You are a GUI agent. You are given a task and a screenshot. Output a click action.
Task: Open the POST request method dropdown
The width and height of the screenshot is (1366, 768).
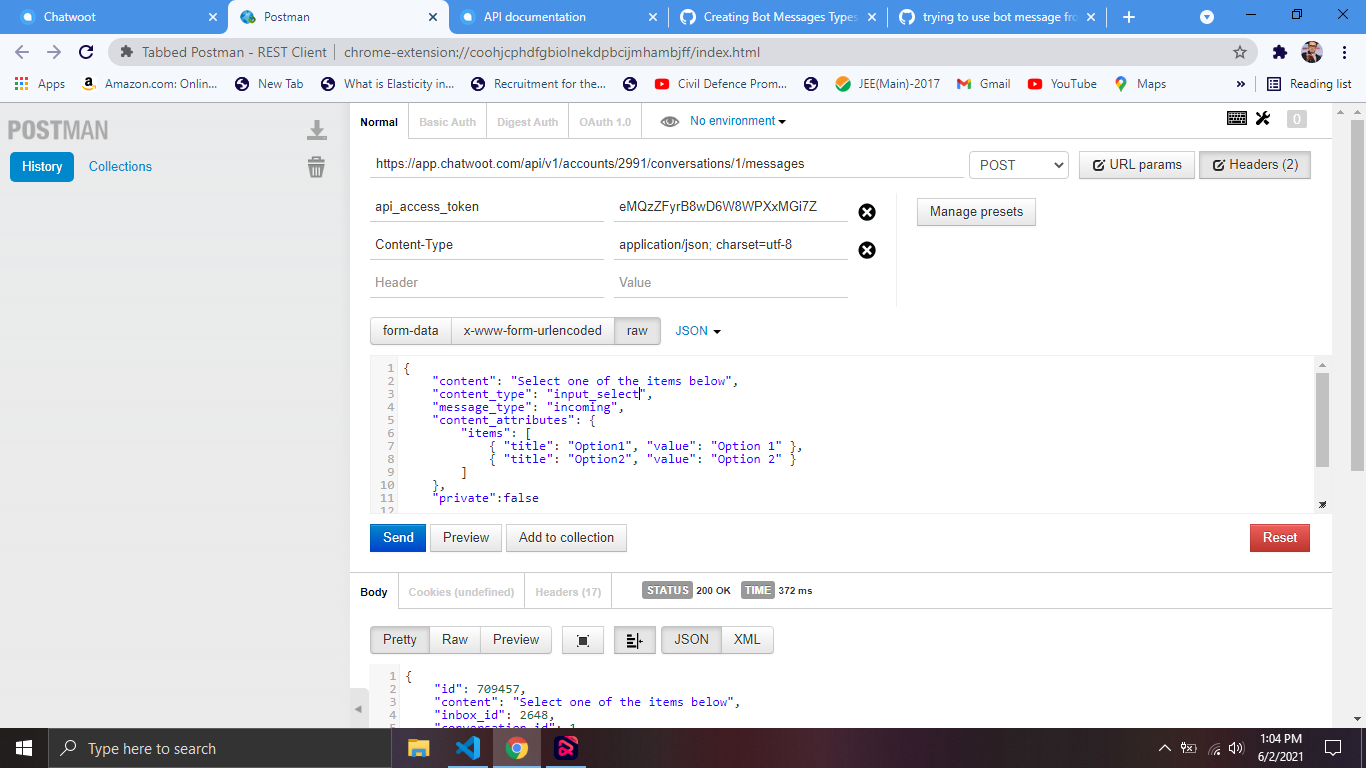(x=1018, y=164)
